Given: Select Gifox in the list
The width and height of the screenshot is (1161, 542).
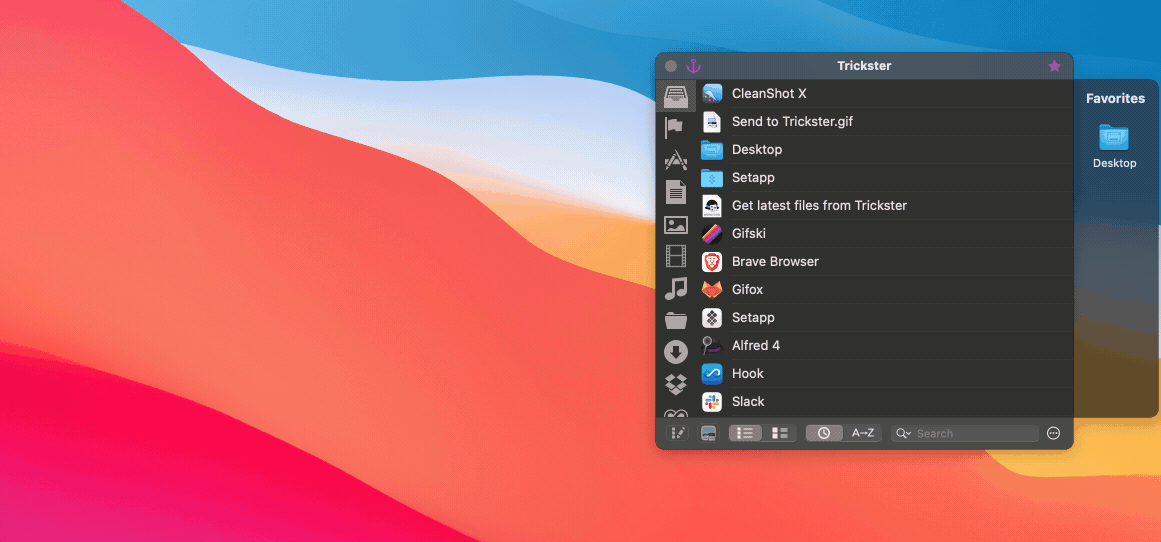Looking at the screenshot, I should (x=885, y=290).
